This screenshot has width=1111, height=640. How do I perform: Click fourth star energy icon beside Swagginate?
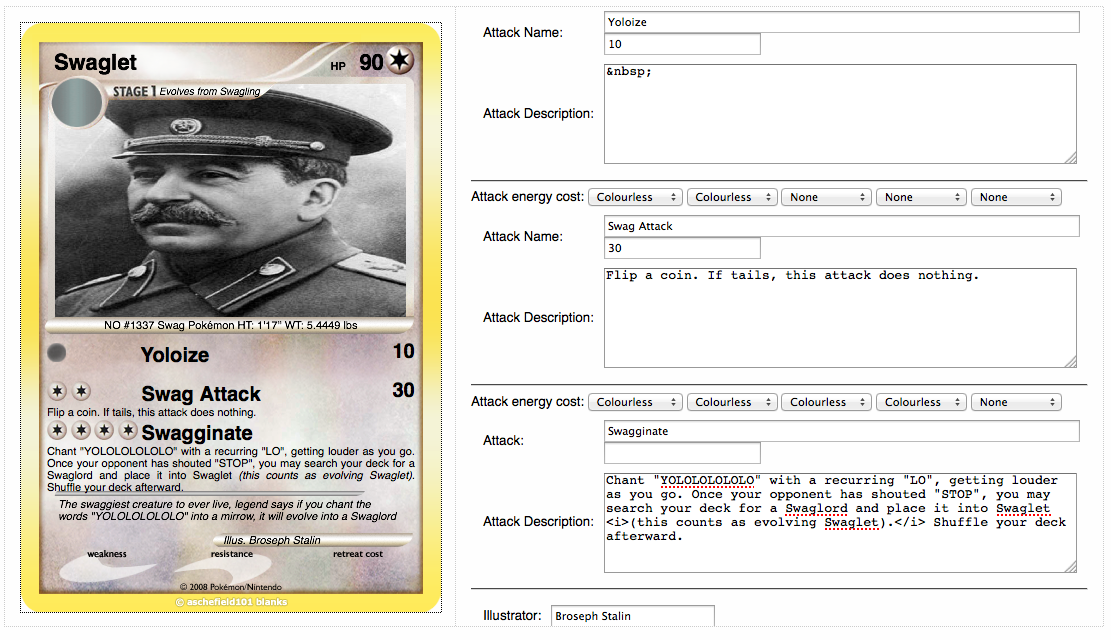pos(128,430)
